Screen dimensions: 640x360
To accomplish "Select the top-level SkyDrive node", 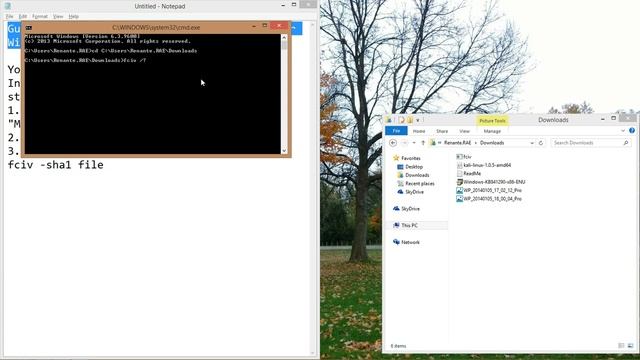I will click(x=410, y=209).
